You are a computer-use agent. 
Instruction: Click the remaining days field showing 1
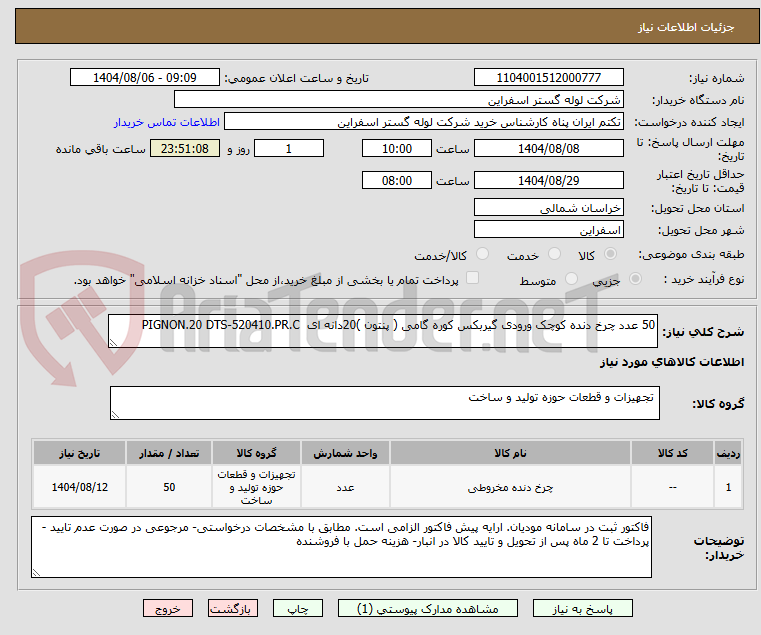[289, 149]
